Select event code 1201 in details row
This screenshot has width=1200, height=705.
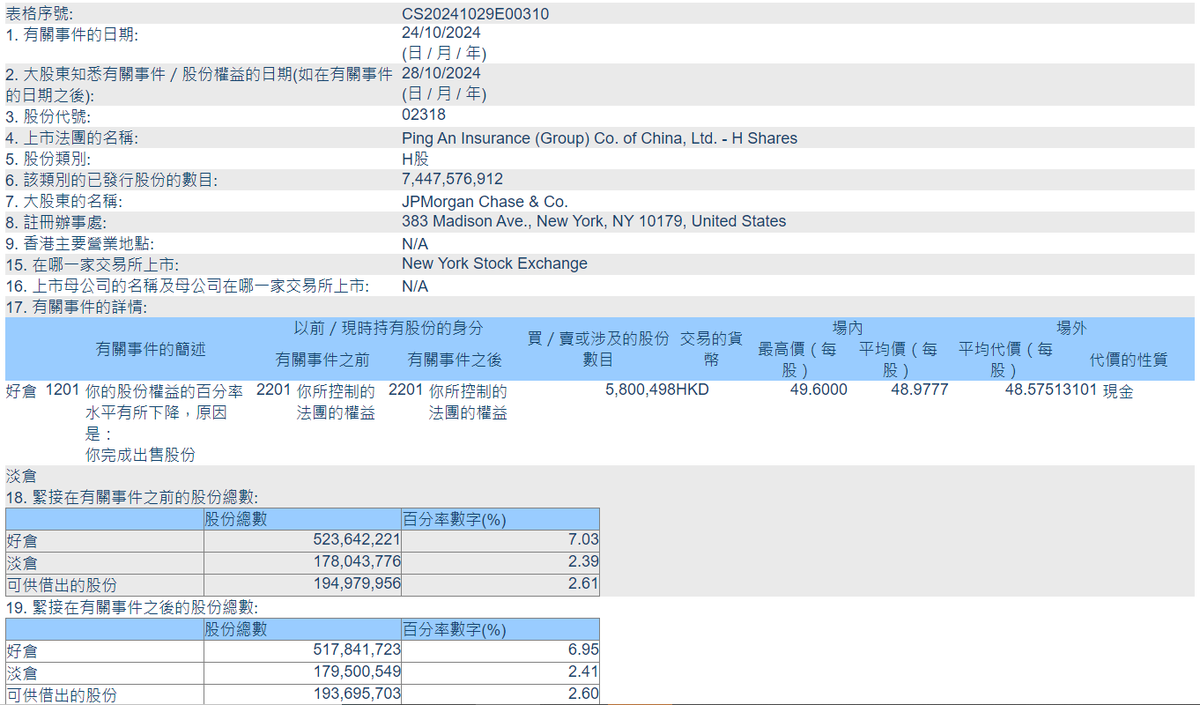(62, 390)
